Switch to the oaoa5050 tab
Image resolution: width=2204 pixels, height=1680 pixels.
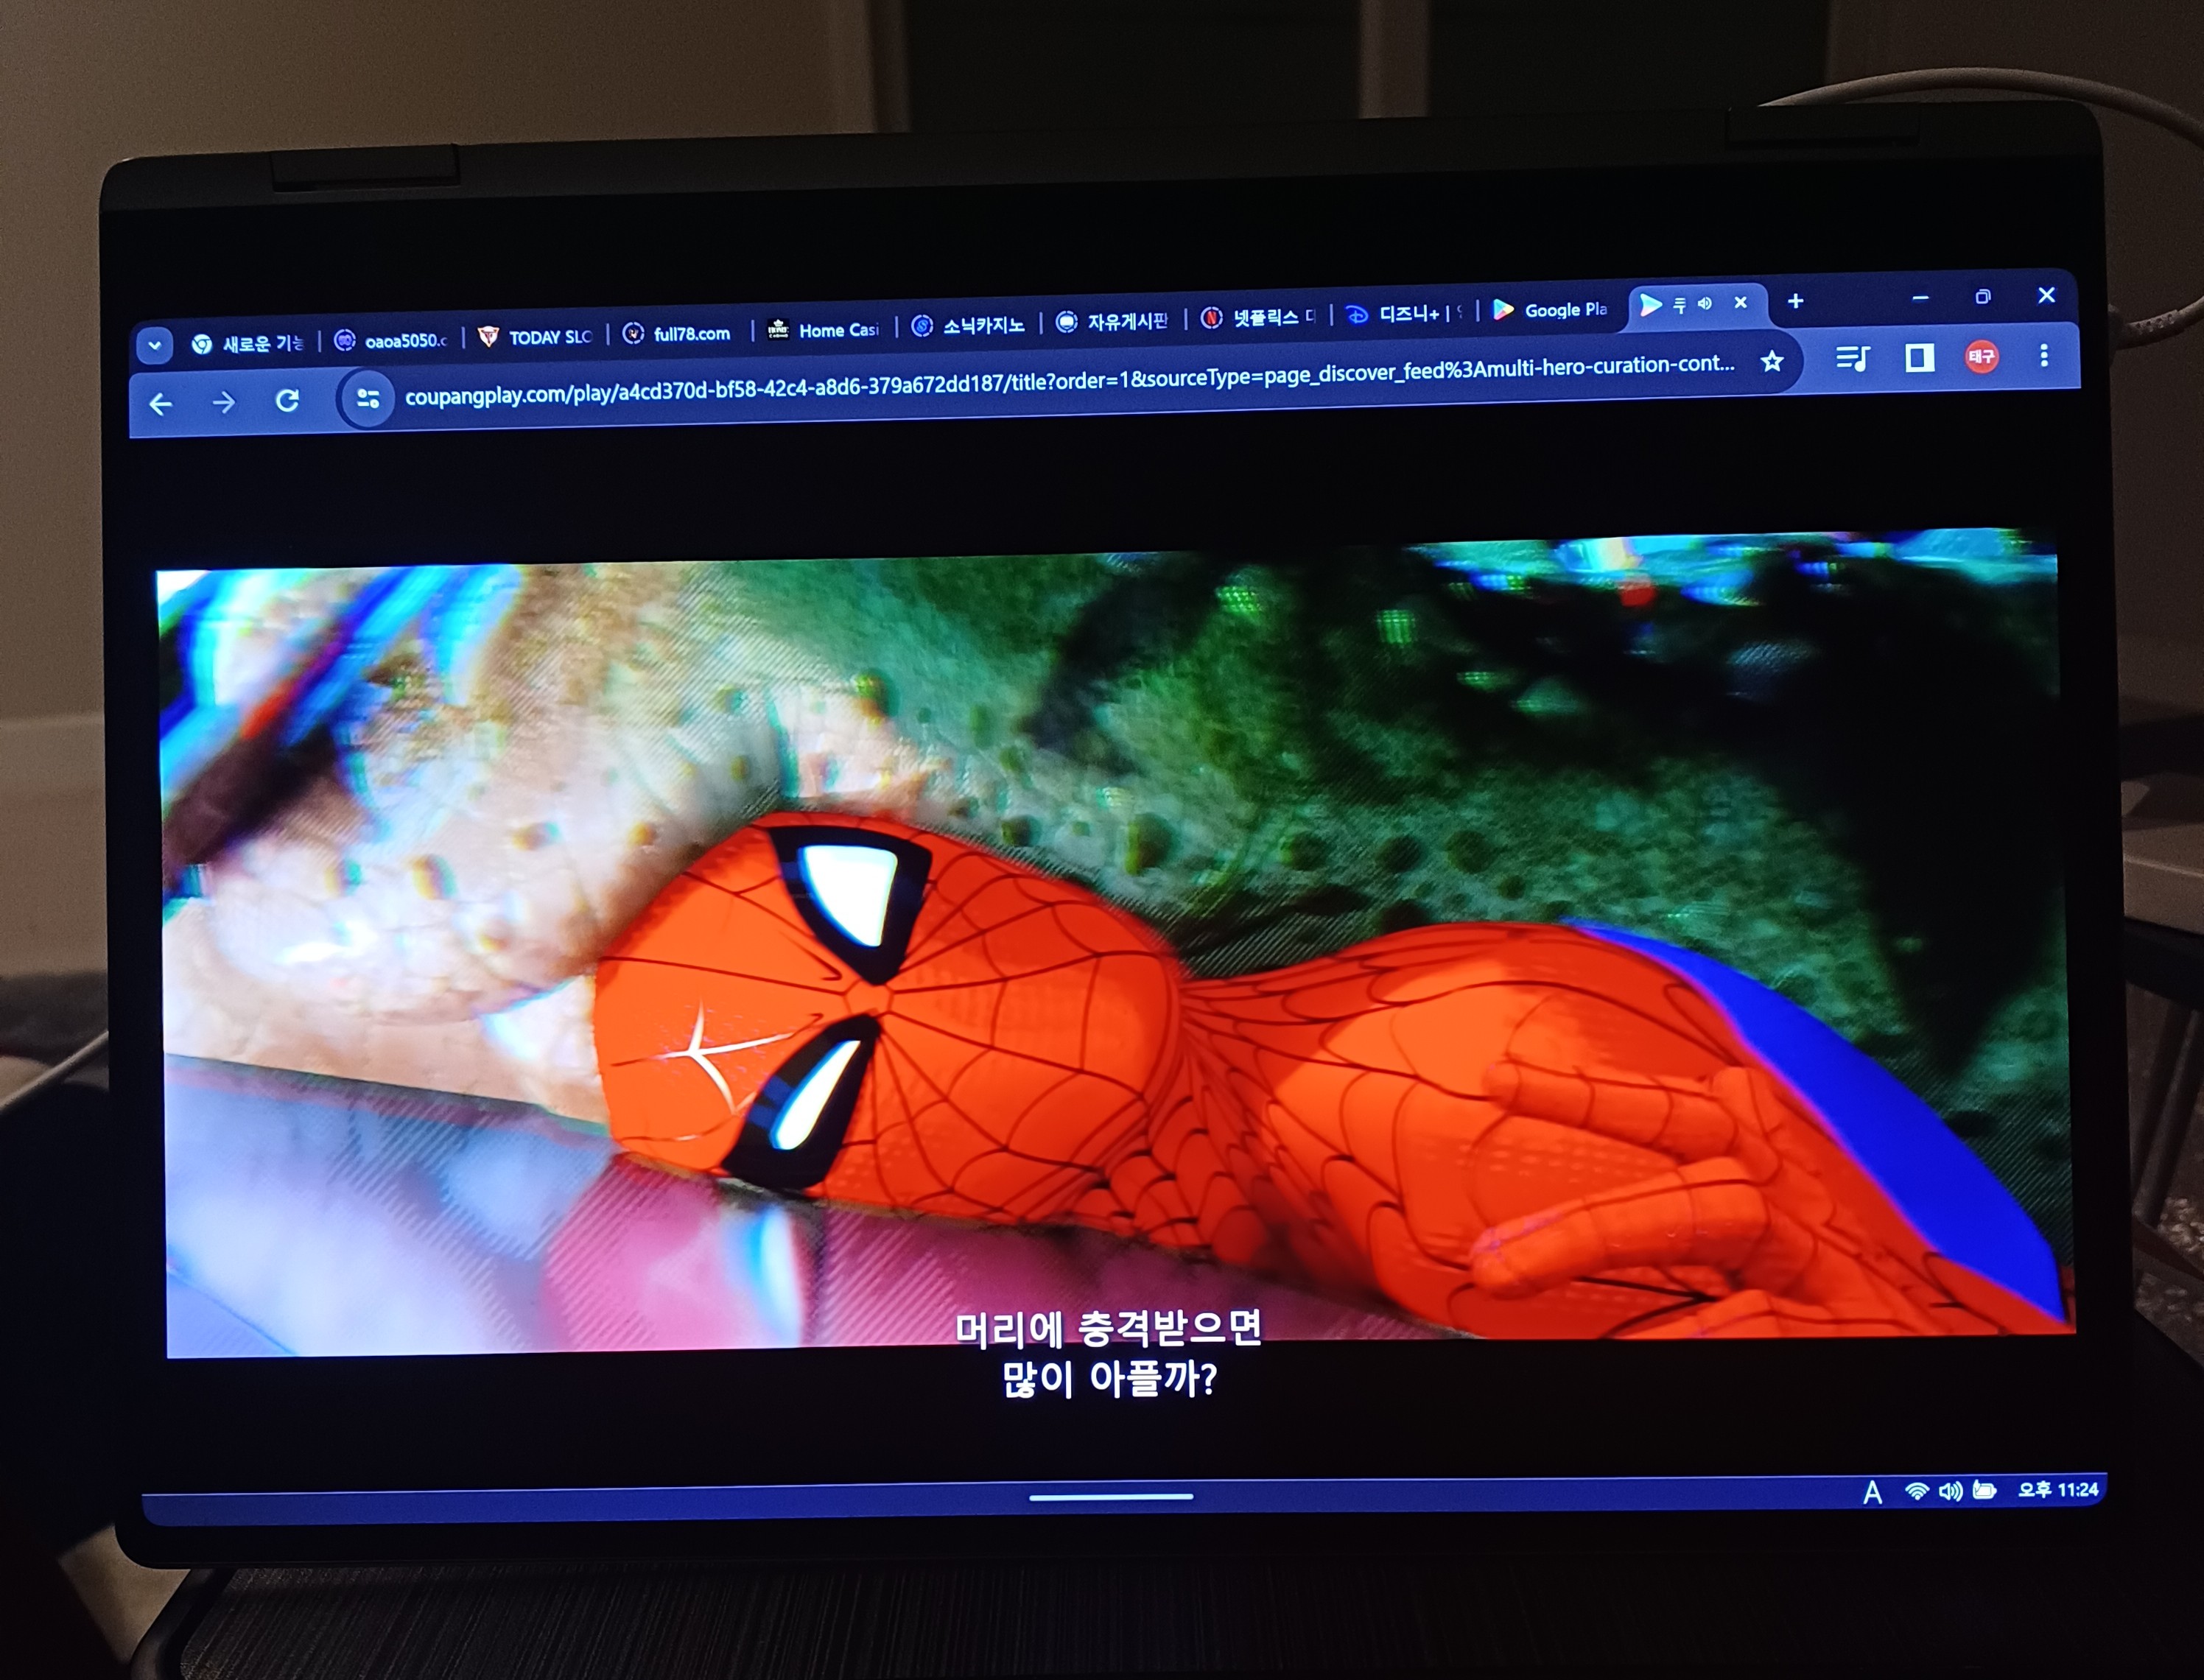[391, 340]
